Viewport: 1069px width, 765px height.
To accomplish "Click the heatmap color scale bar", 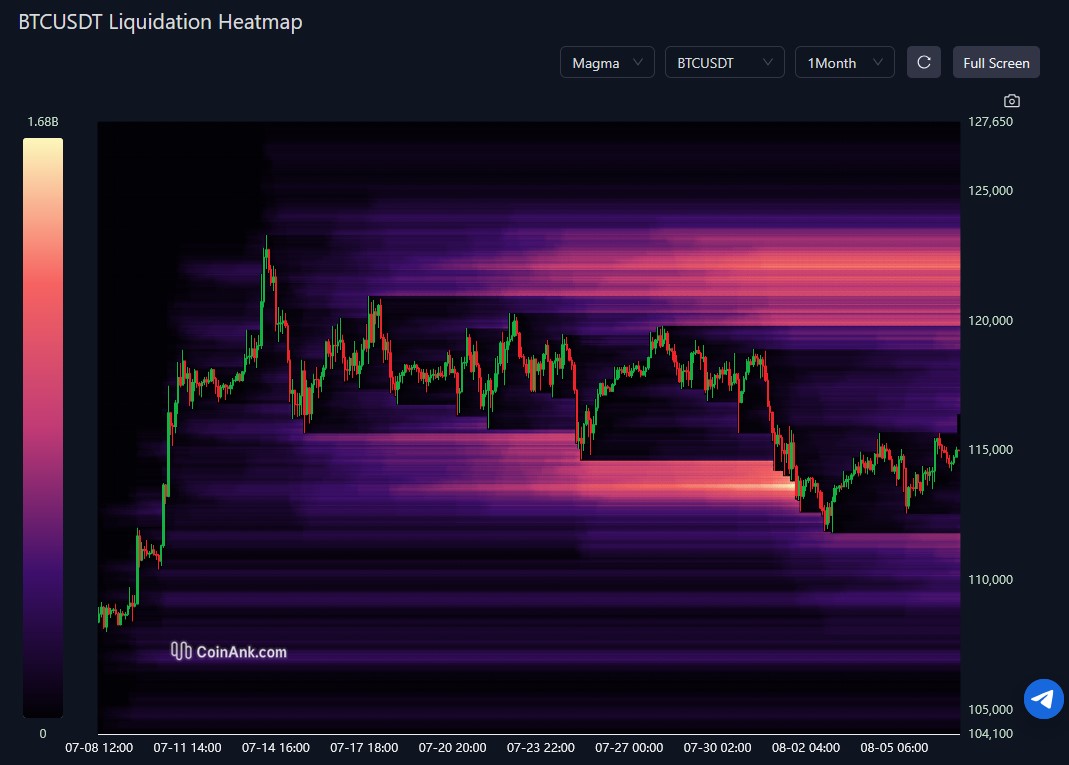I will pos(43,428).
